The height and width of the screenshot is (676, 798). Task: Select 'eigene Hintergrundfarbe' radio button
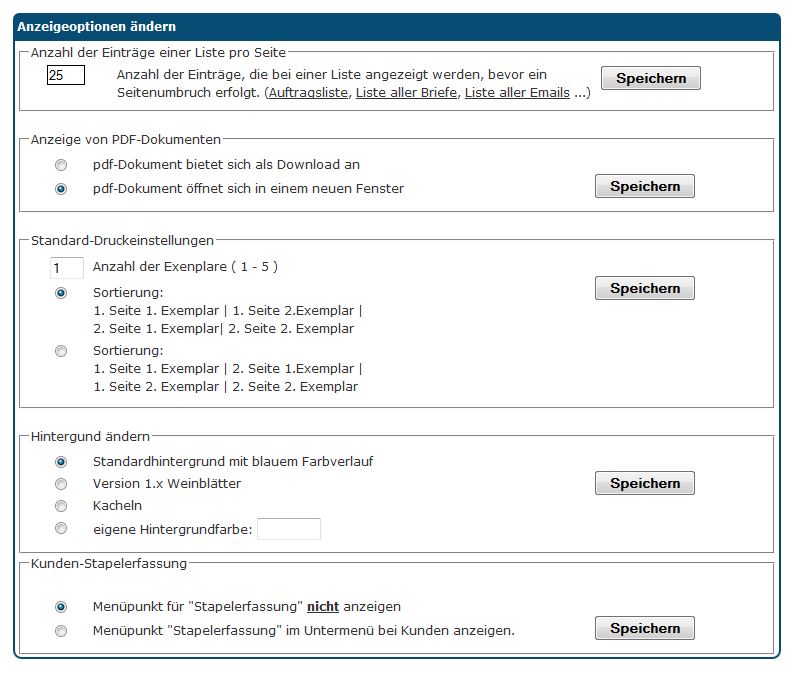tap(61, 528)
